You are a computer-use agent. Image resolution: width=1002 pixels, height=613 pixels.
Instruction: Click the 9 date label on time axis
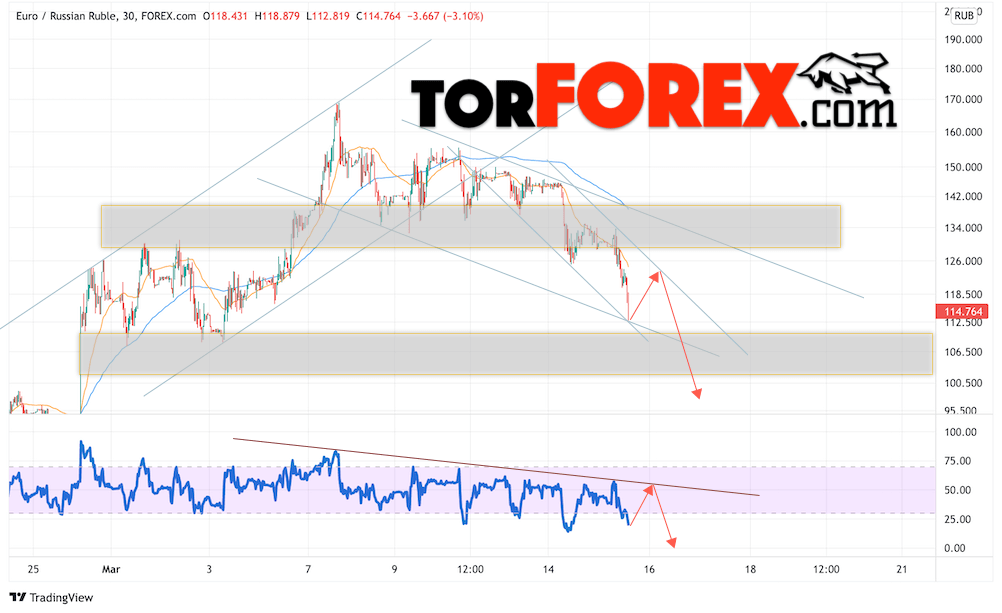click(x=394, y=569)
